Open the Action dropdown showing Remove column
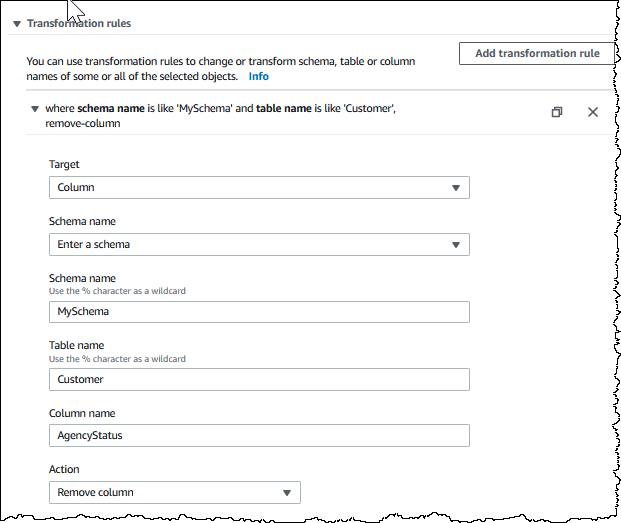 (174, 492)
